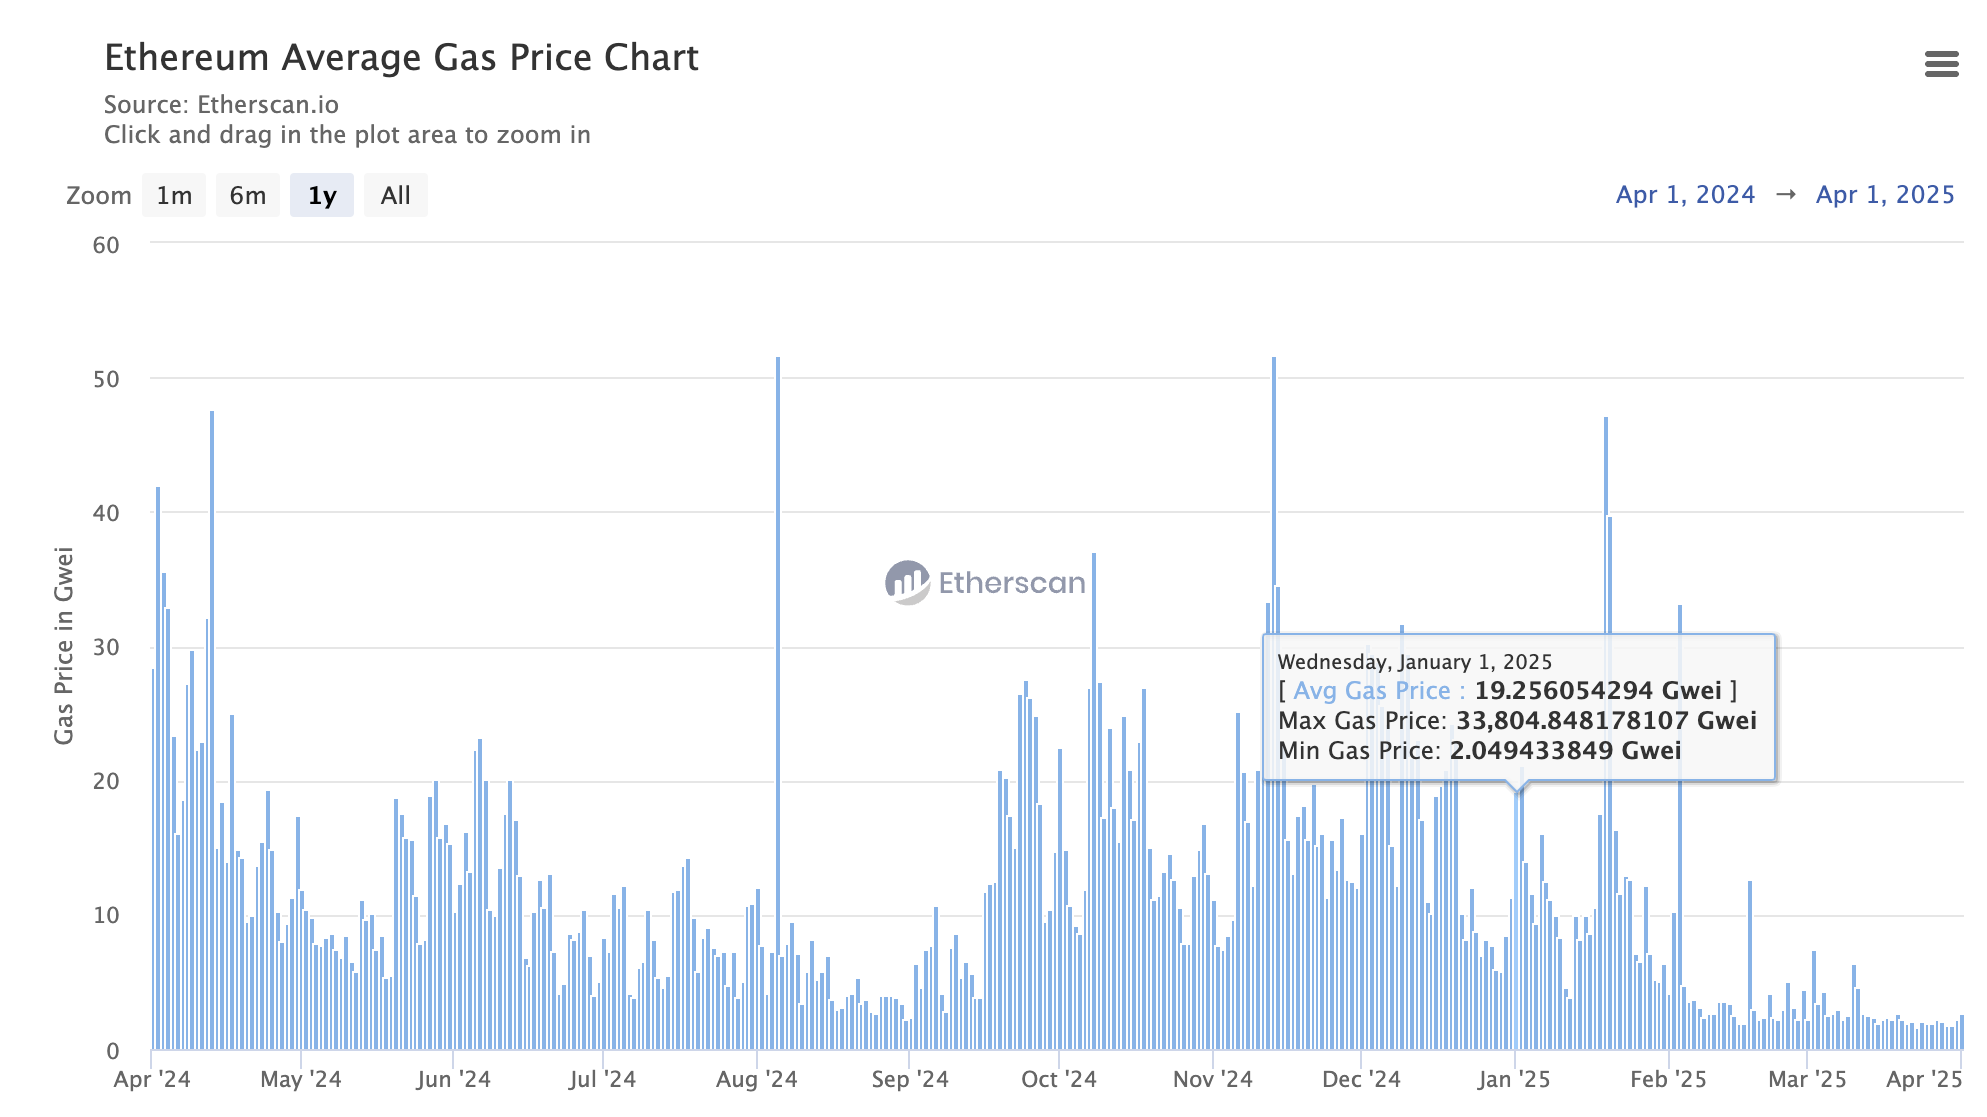
Task: Click the Avg Gas Price tooltip value
Action: pyautogui.click(x=1598, y=691)
